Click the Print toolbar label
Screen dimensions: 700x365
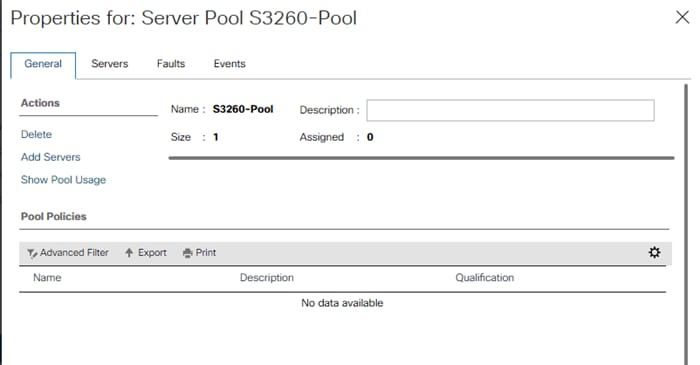[x=205, y=253]
